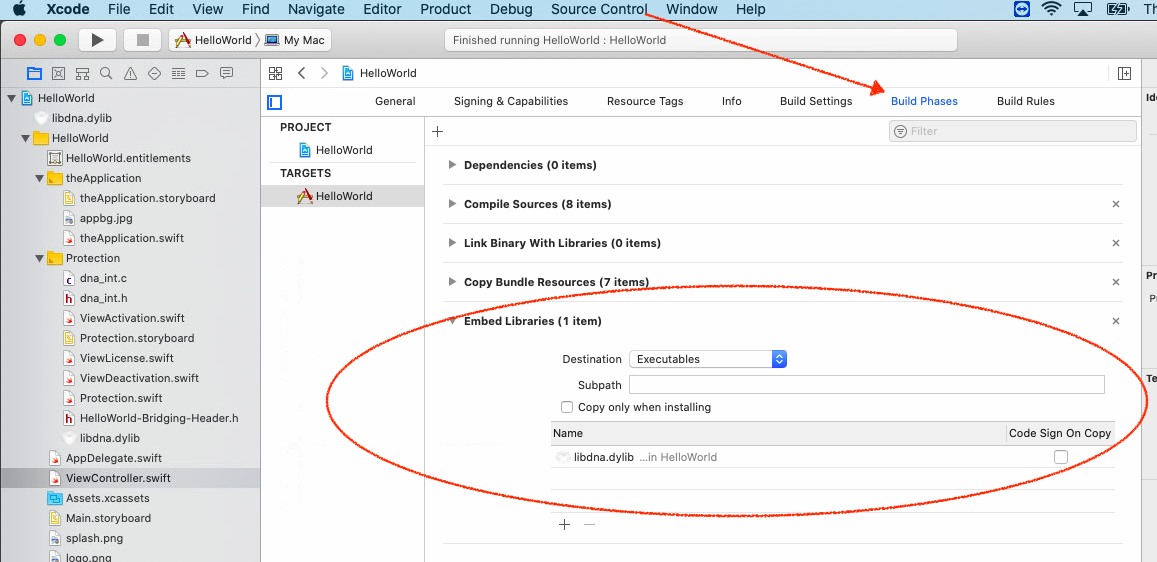Open the Breakpoint navigator icon
Image resolution: width=1157 pixels, height=562 pixels.
[202, 73]
